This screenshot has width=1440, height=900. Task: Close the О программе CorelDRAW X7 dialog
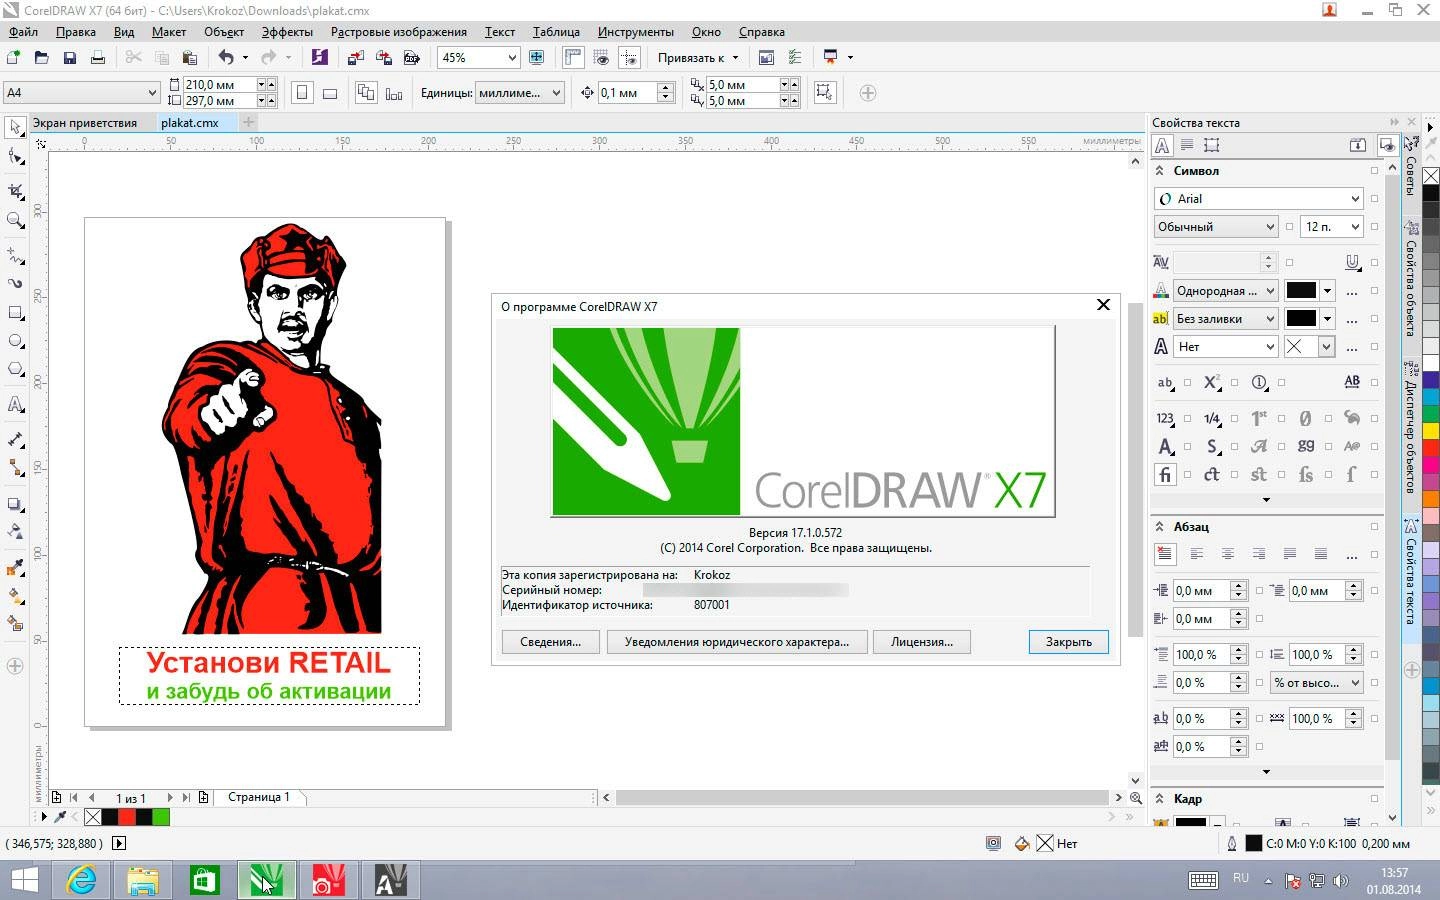(1103, 305)
